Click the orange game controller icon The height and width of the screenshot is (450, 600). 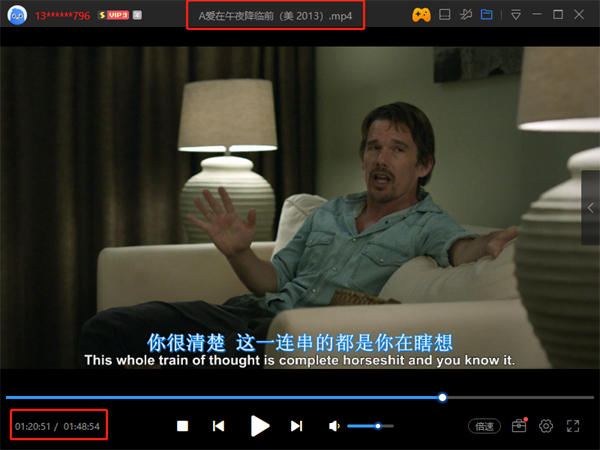click(x=422, y=15)
